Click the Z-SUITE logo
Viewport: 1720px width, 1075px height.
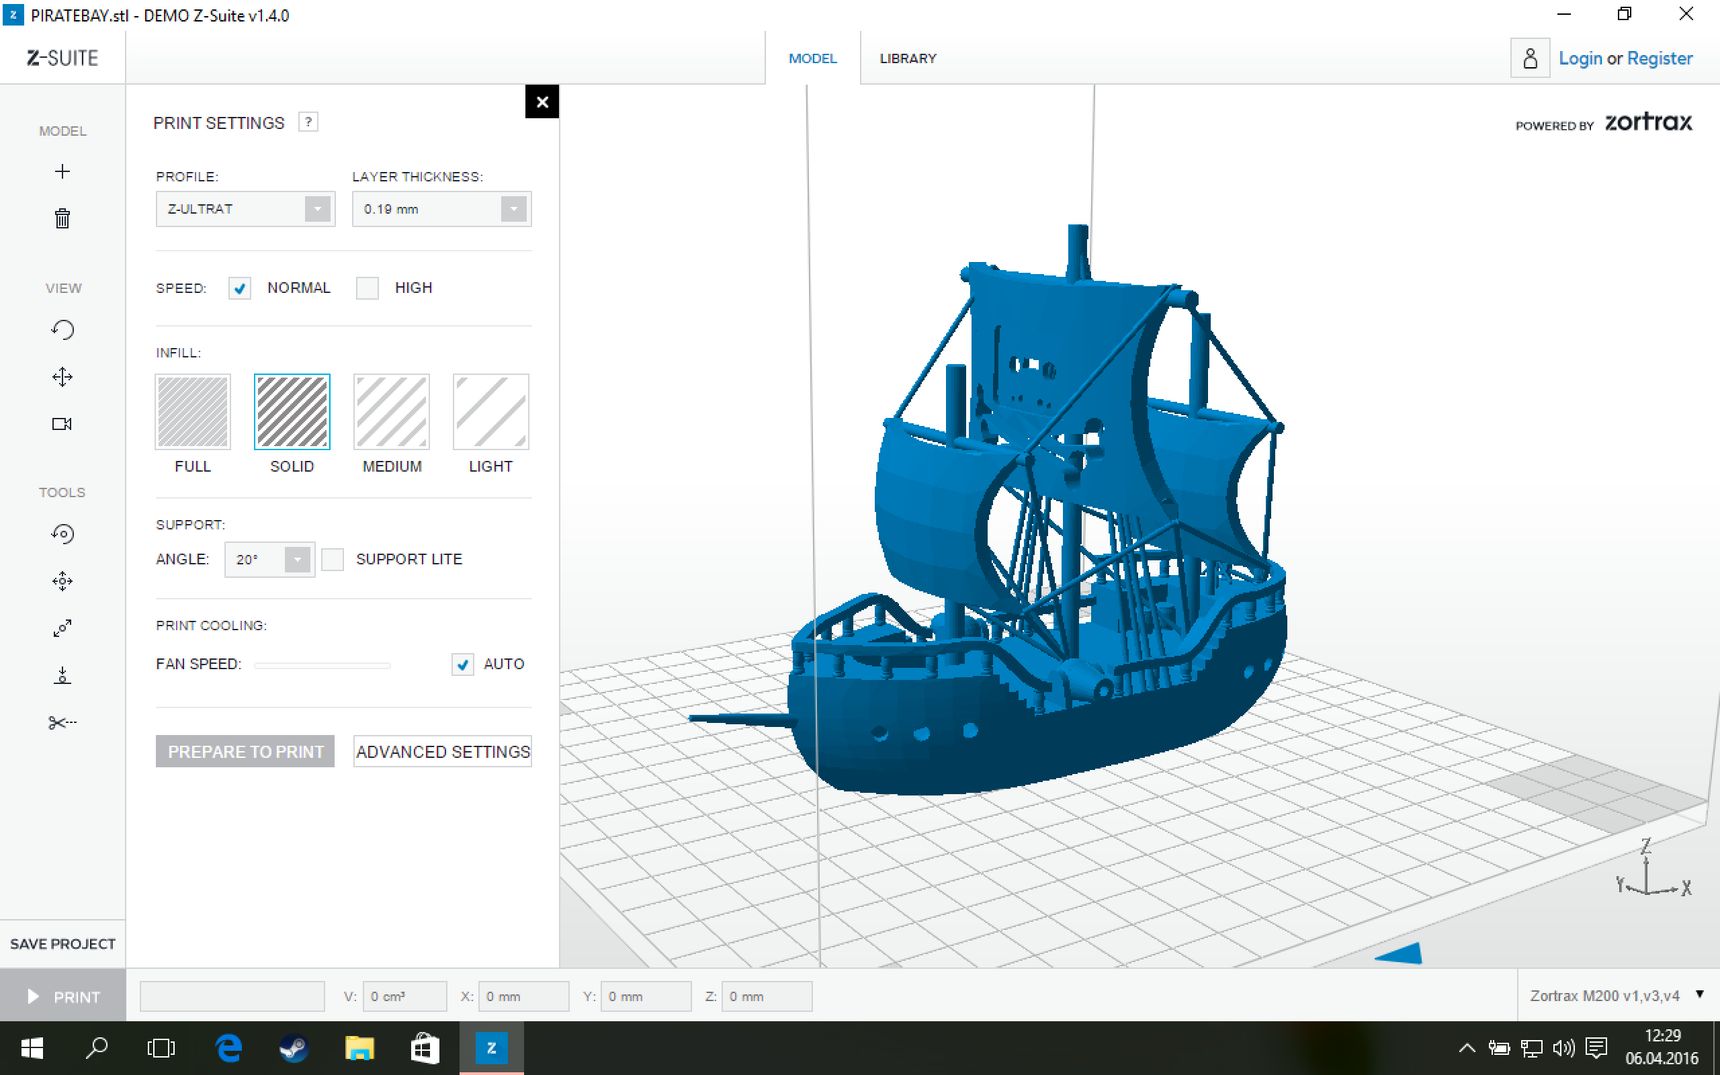coord(62,58)
